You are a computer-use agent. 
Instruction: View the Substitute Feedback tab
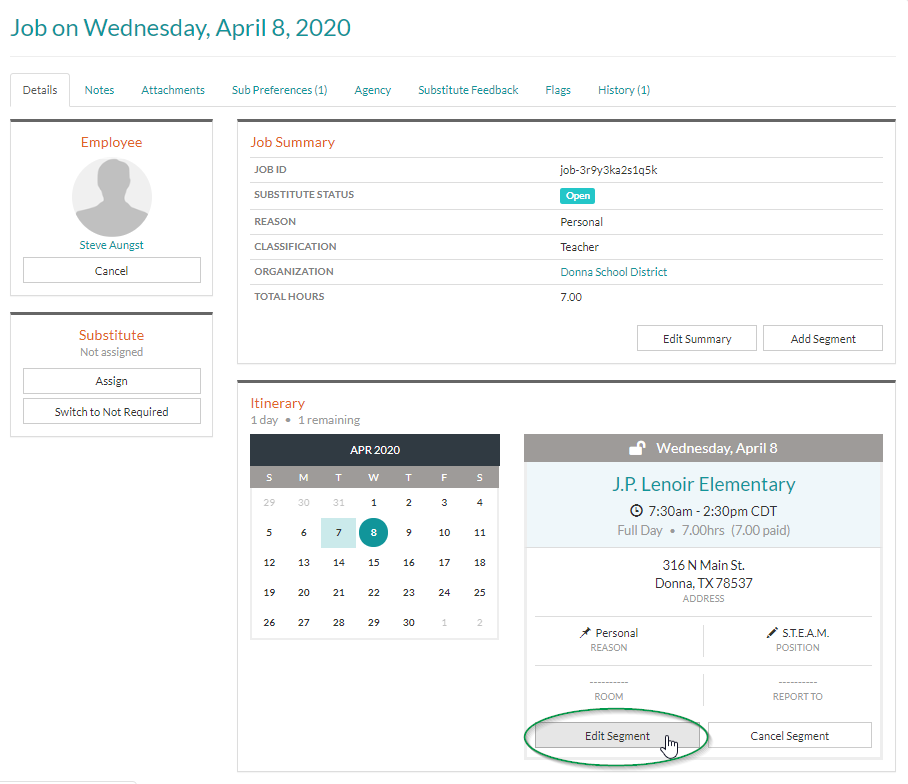pos(468,90)
